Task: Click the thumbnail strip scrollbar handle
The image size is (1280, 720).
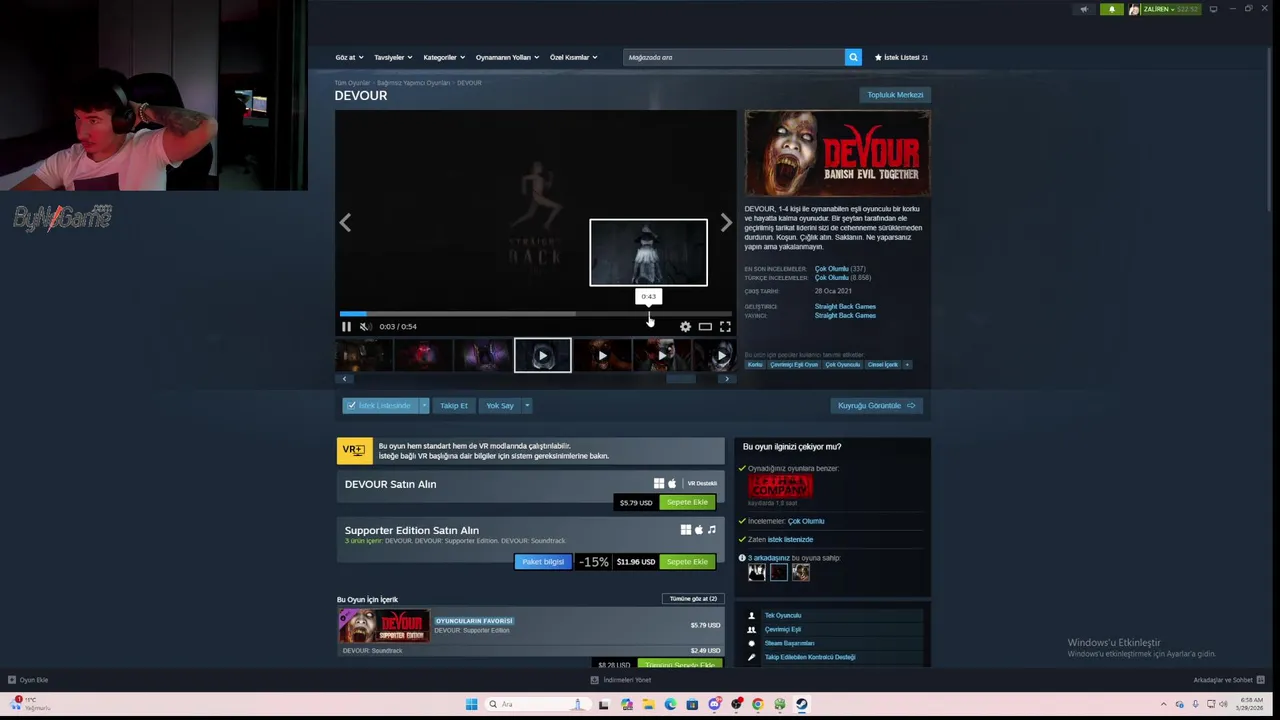Action: point(681,379)
